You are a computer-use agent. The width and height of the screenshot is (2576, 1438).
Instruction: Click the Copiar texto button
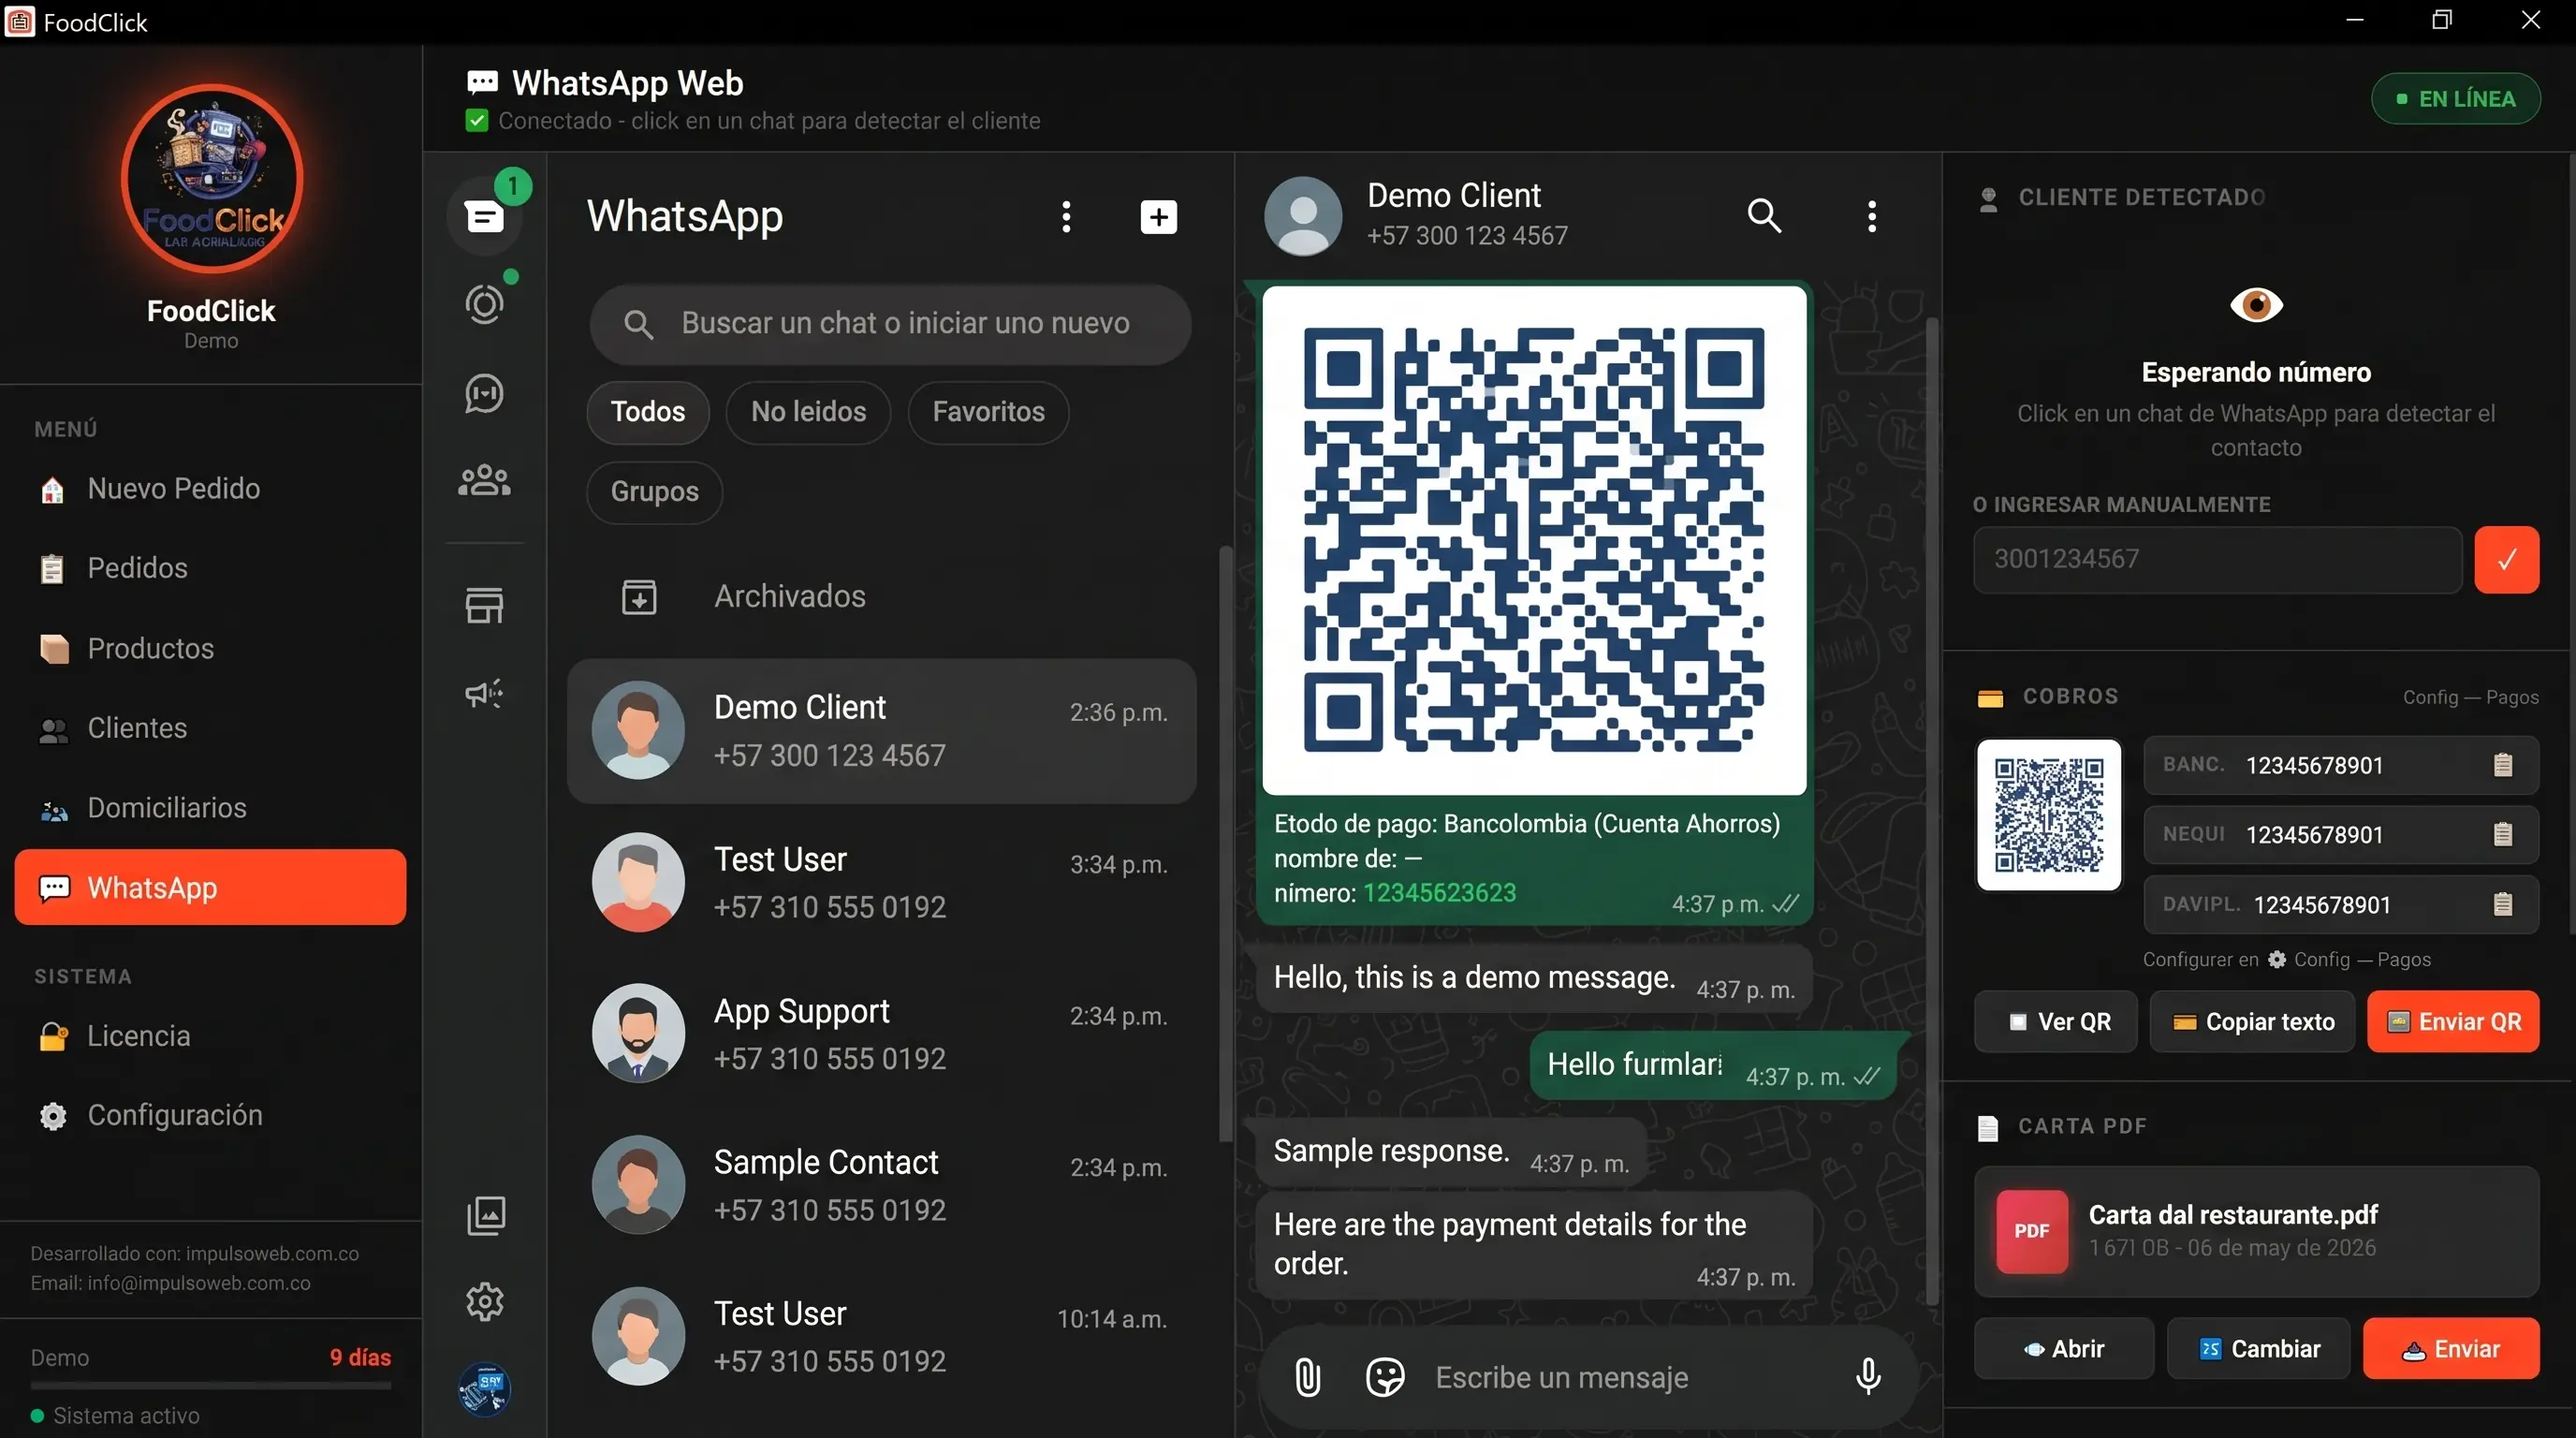tap(2255, 1022)
